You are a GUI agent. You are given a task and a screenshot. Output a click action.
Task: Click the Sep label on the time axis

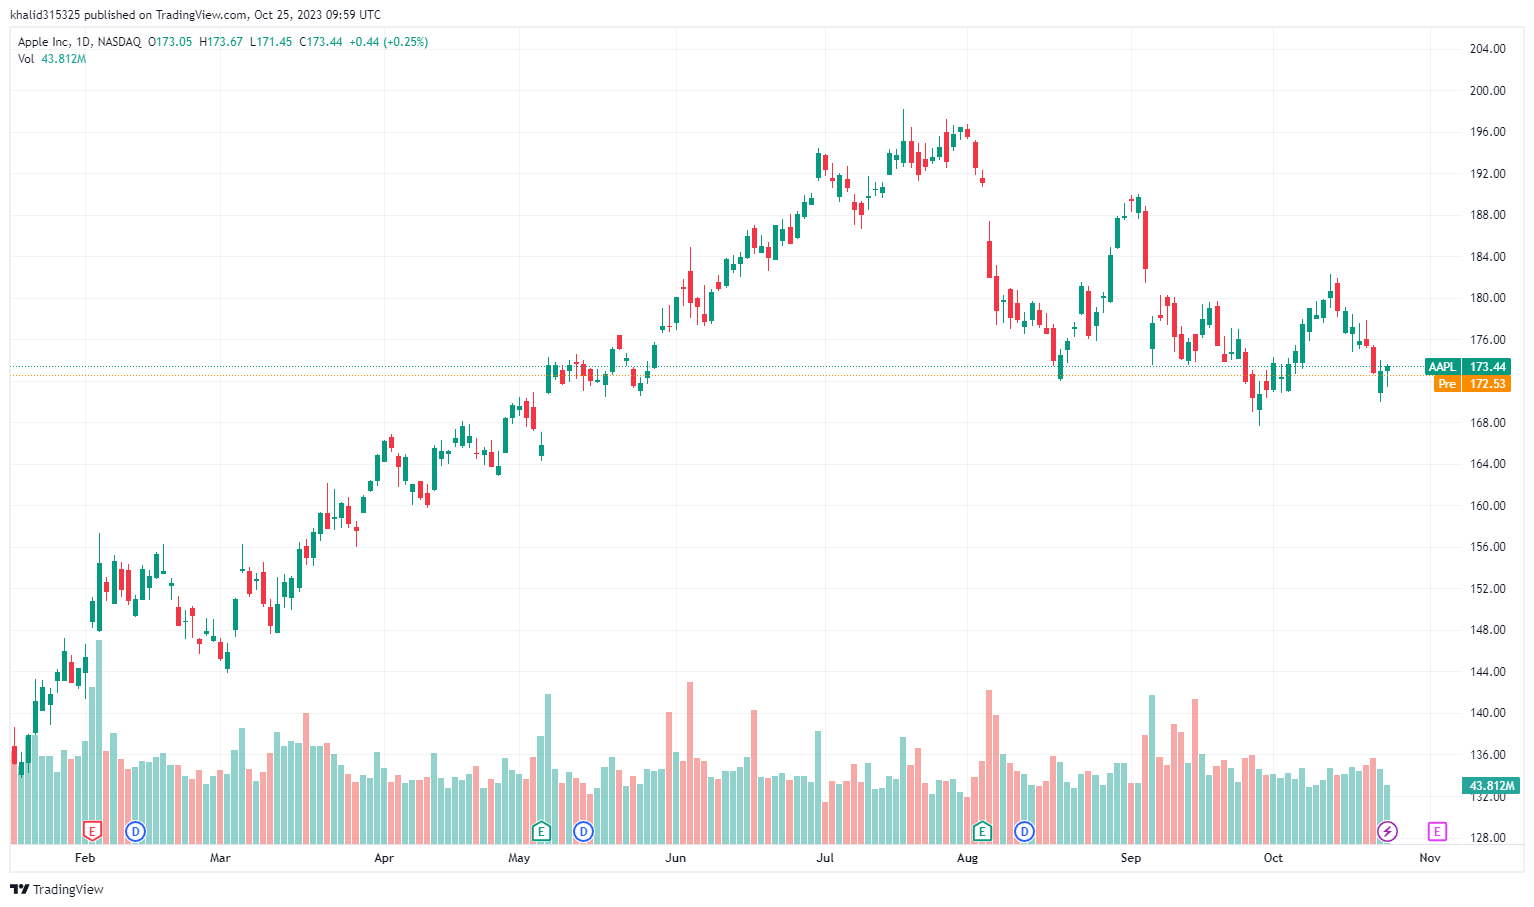pos(1130,858)
